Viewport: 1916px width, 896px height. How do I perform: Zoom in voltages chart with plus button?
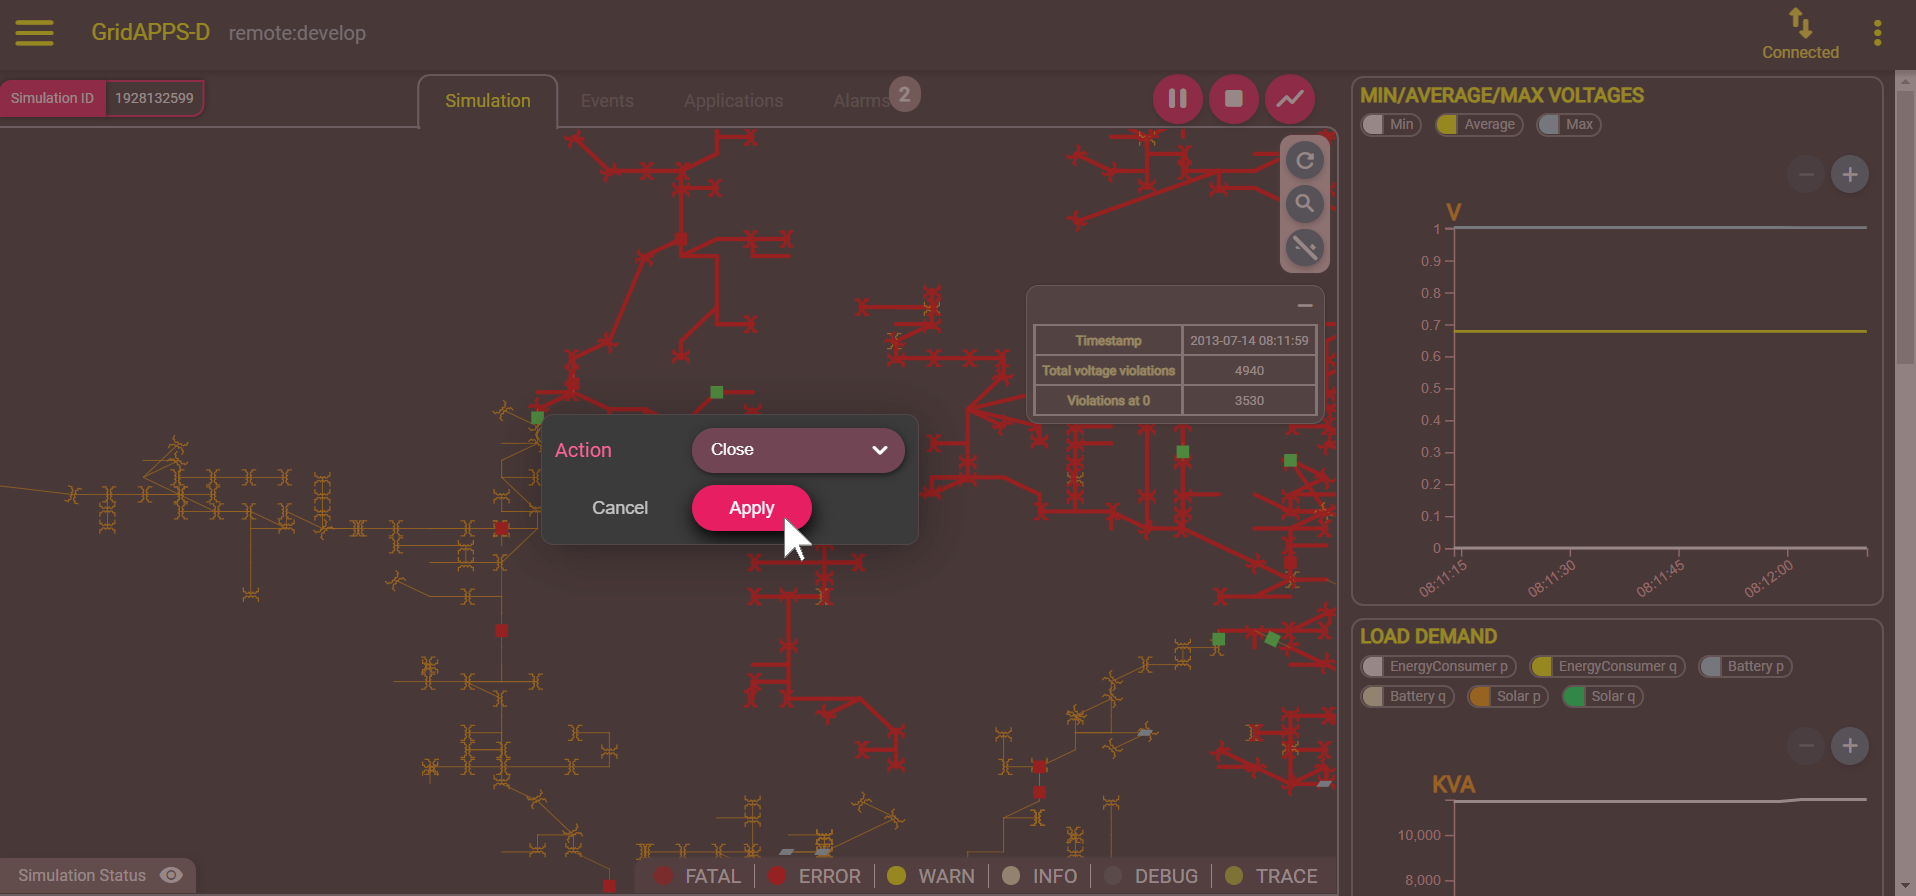[x=1850, y=175]
